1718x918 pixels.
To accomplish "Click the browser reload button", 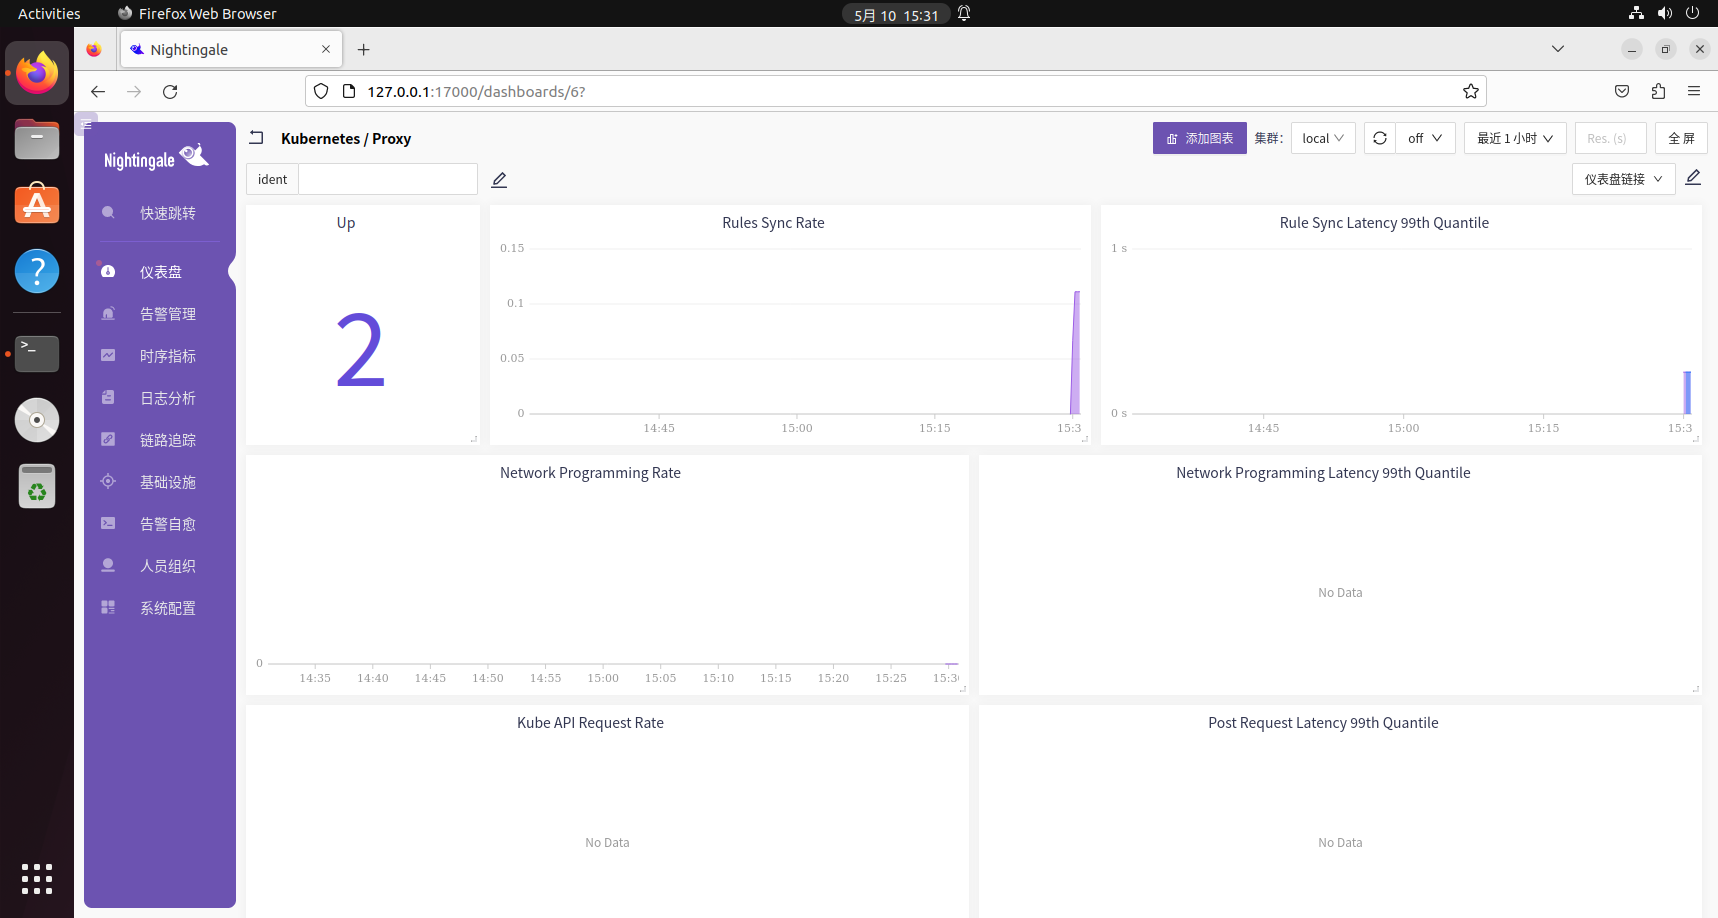I will coord(170,91).
